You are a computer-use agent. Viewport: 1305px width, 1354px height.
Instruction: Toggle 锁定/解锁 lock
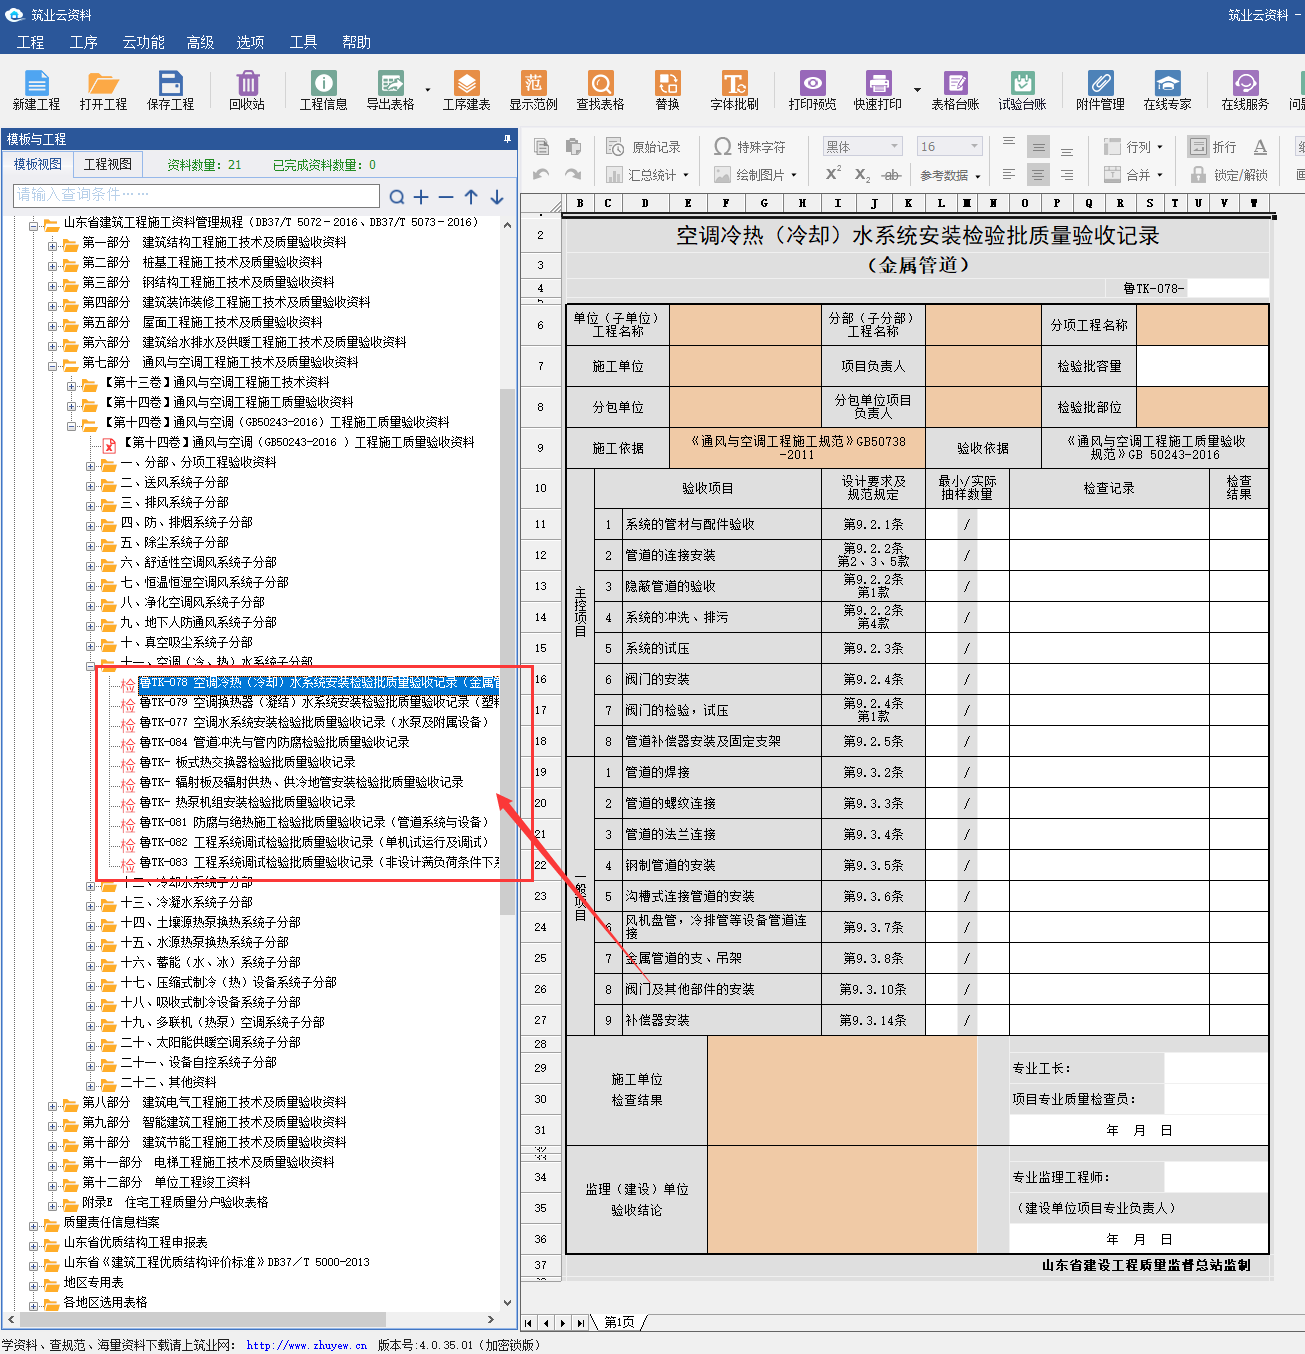(1229, 174)
